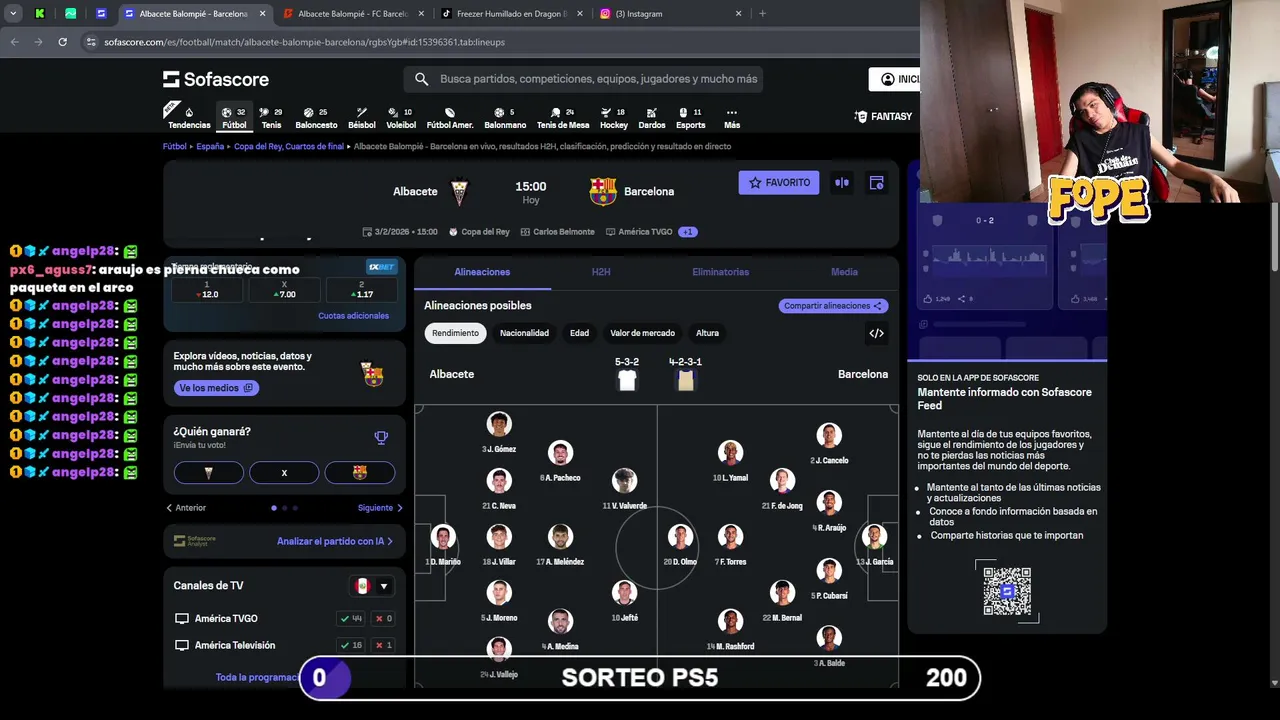Go to Siguiente card

point(380,508)
